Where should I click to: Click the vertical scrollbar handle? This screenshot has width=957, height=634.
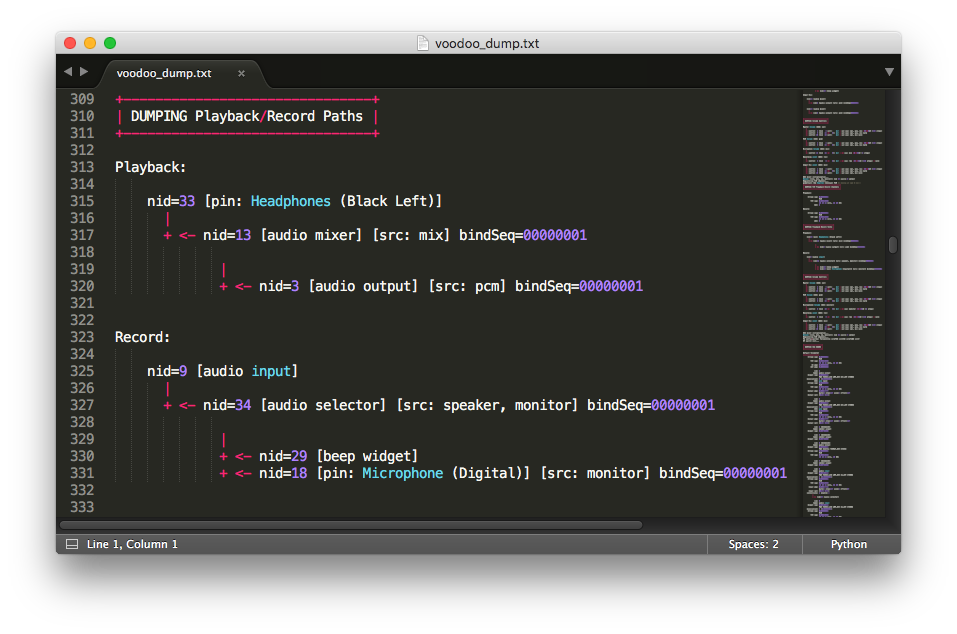point(893,245)
